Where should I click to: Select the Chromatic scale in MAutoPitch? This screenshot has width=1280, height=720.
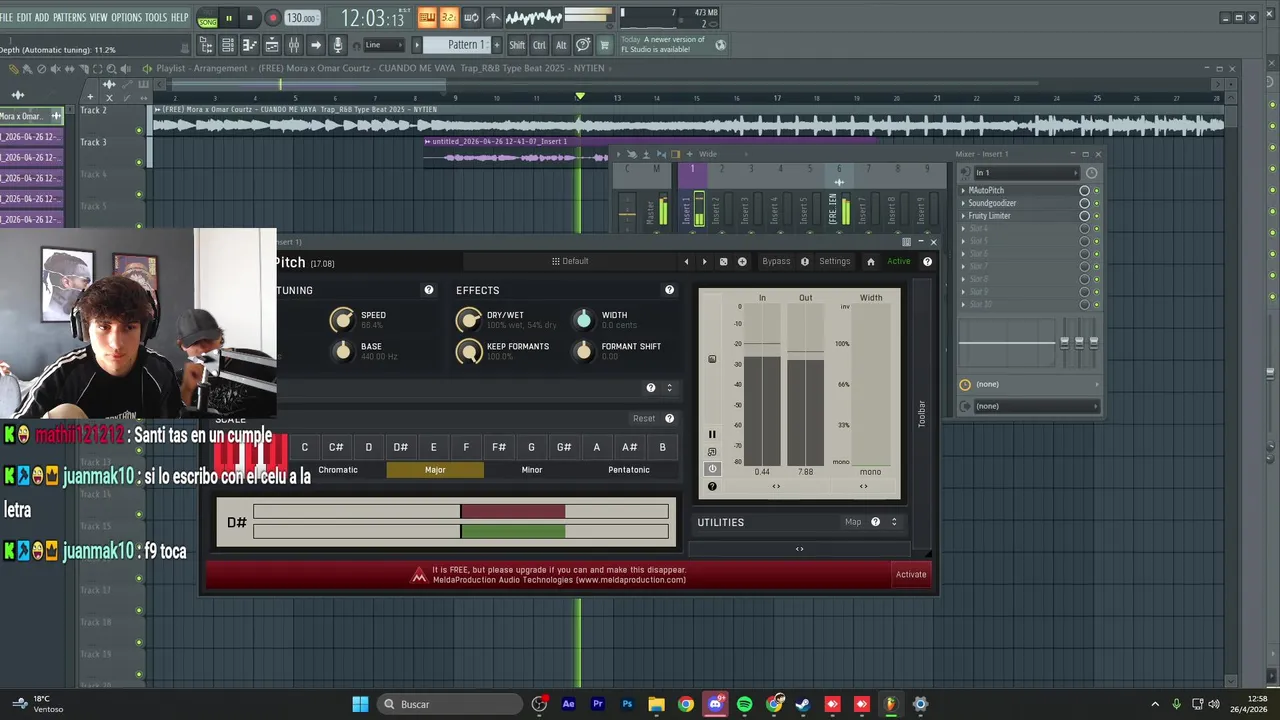[x=338, y=470]
